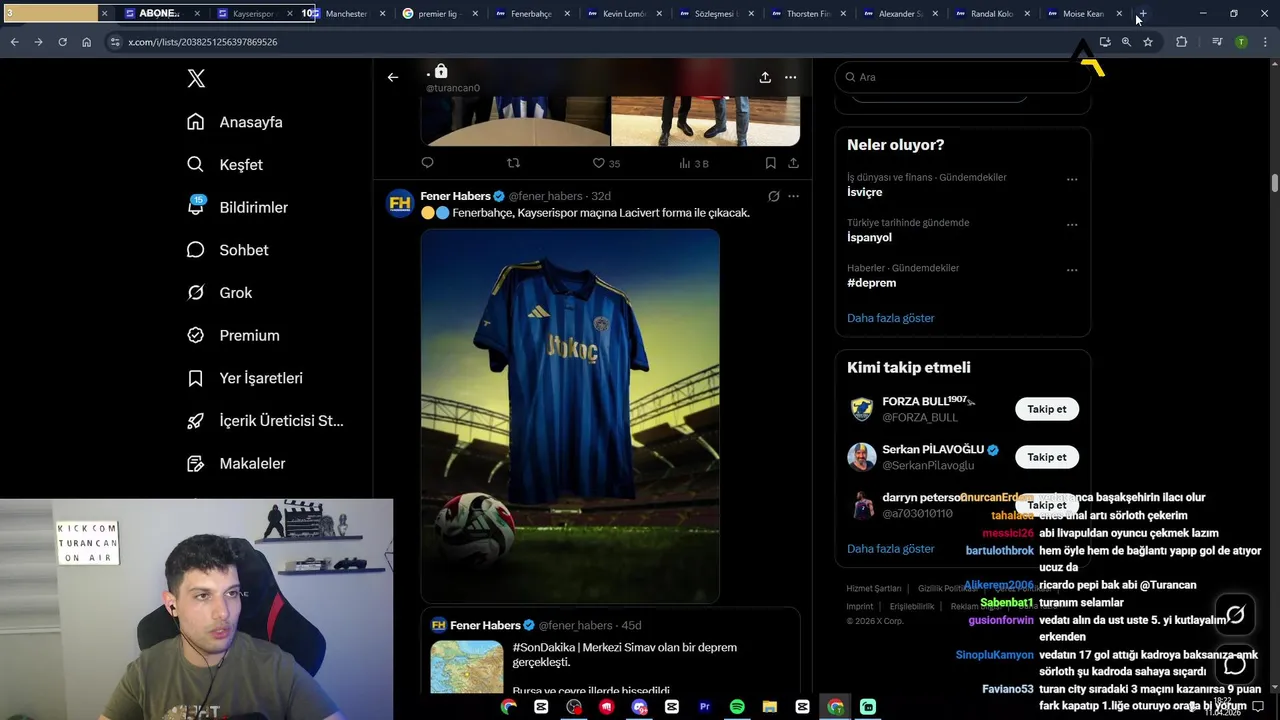Open Spotify from the taskbar
The image size is (1280, 720).
tap(737, 707)
